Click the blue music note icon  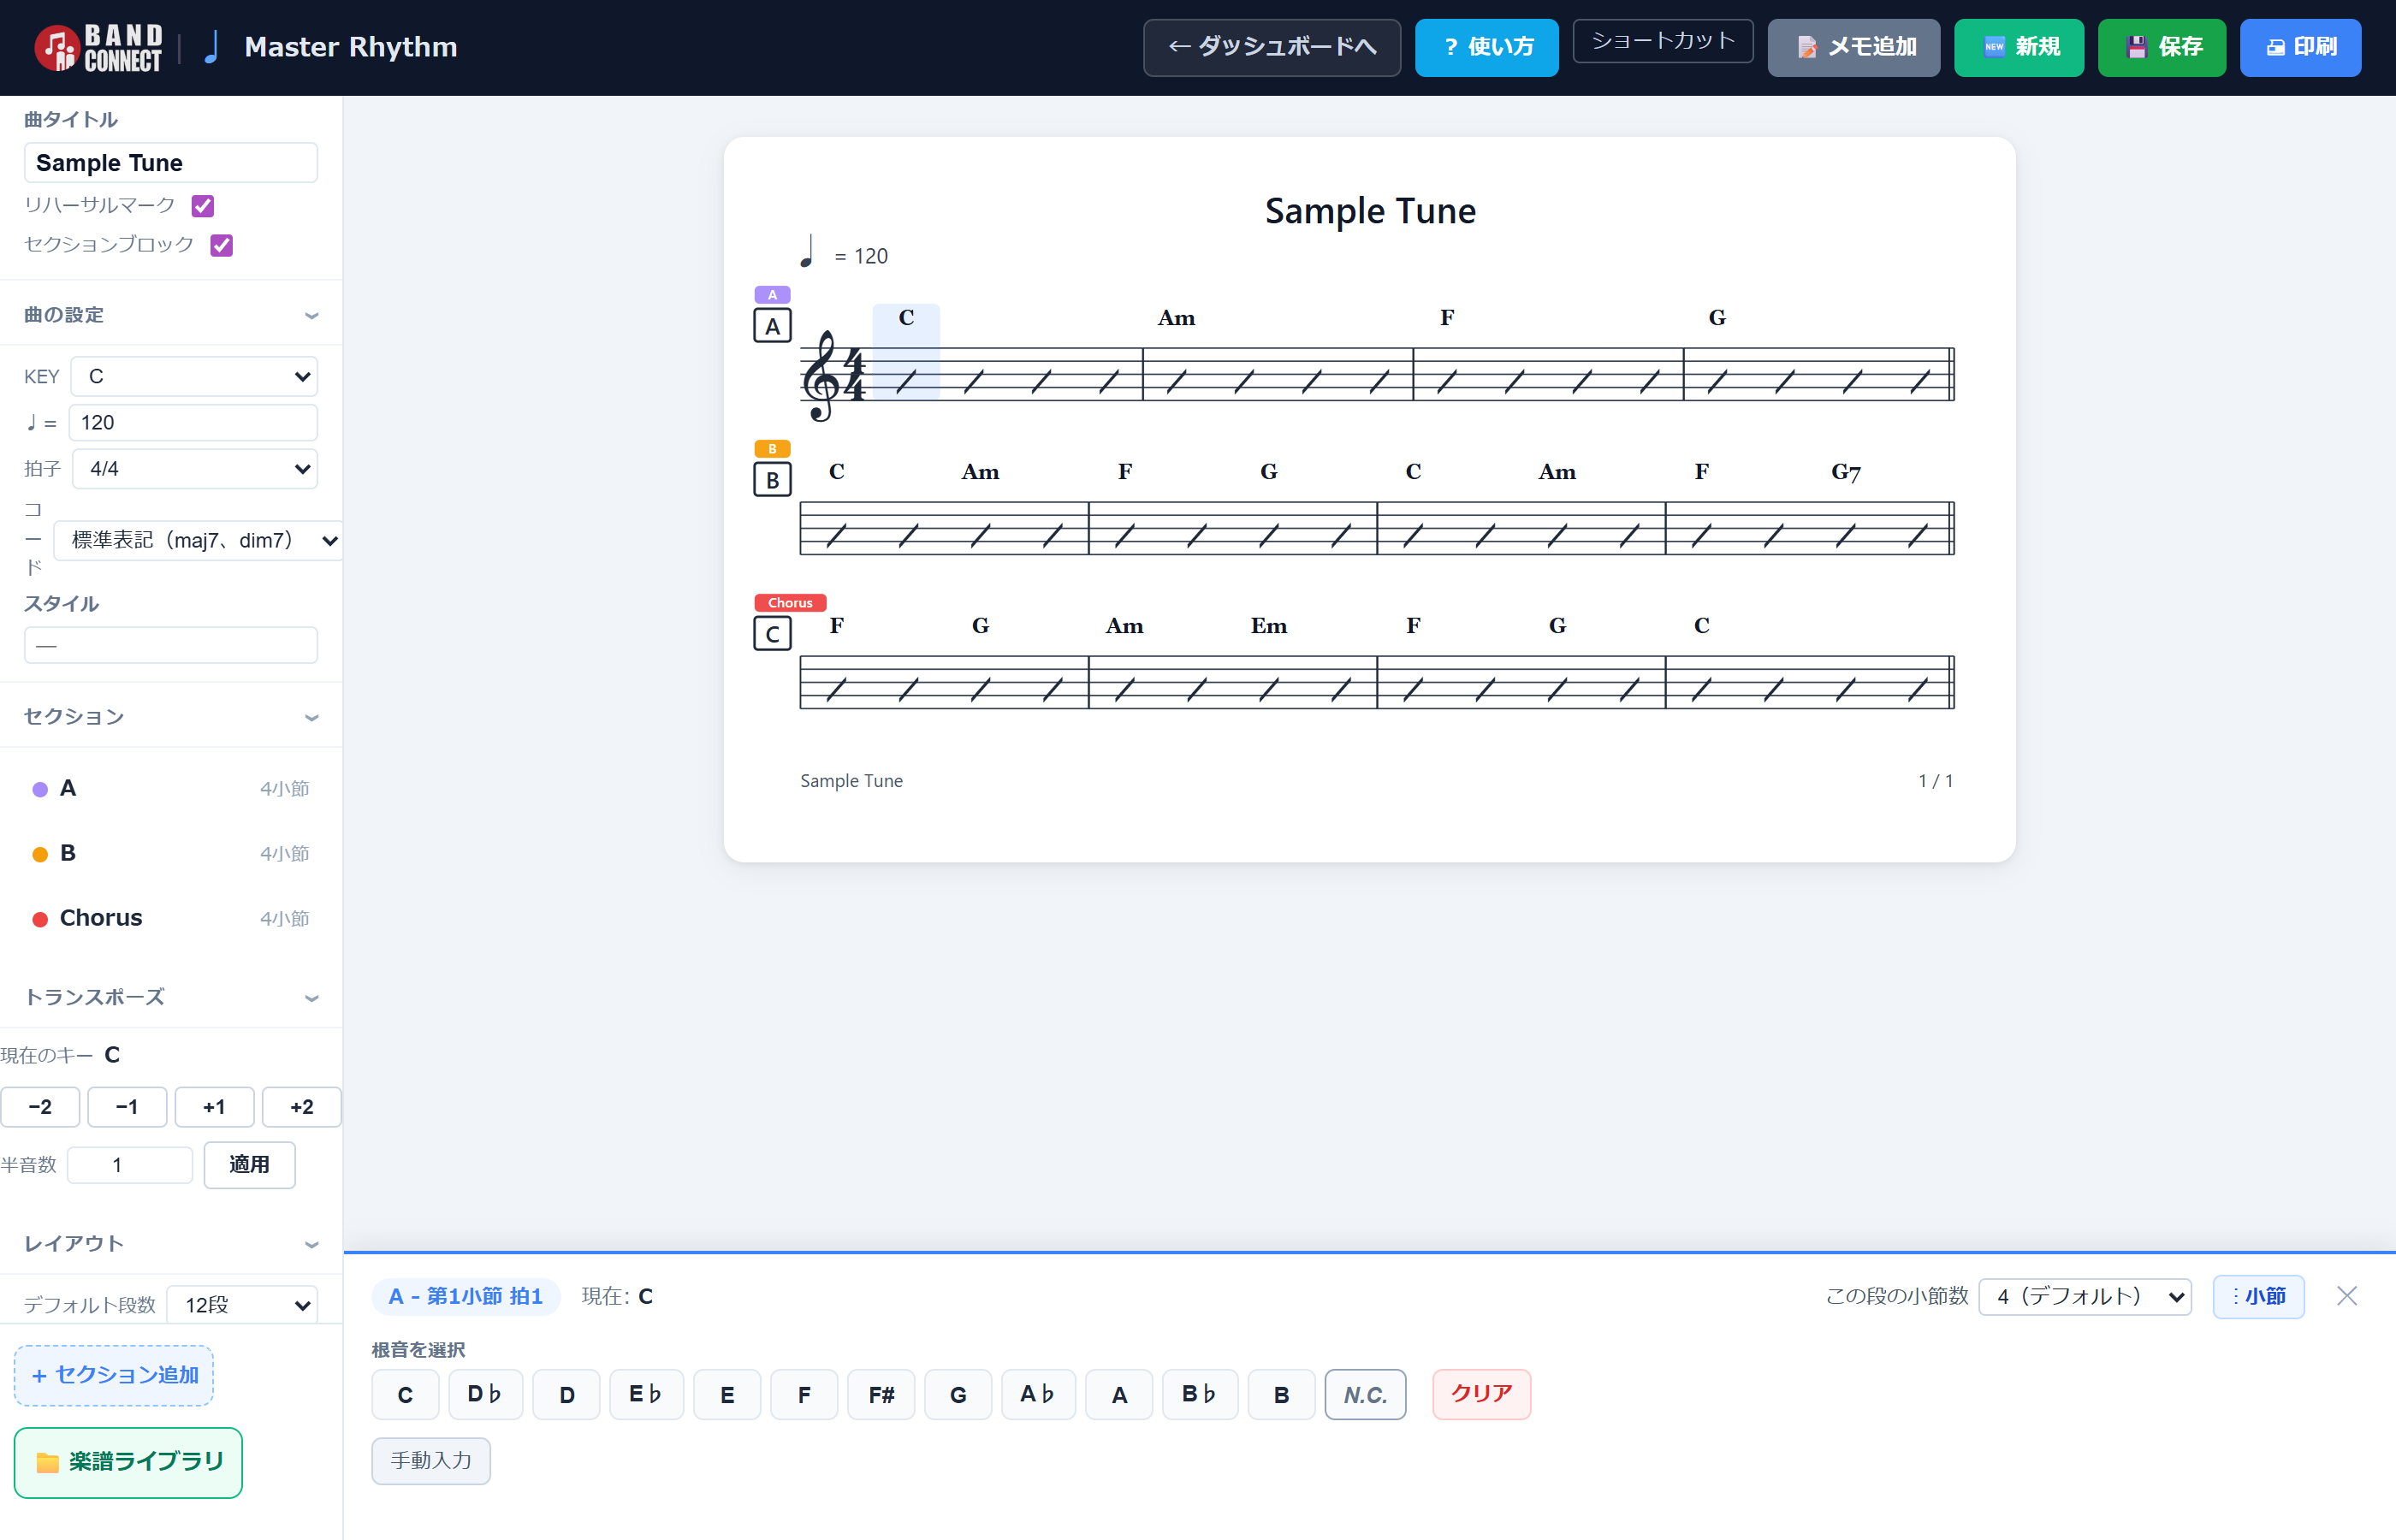[x=211, y=47]
